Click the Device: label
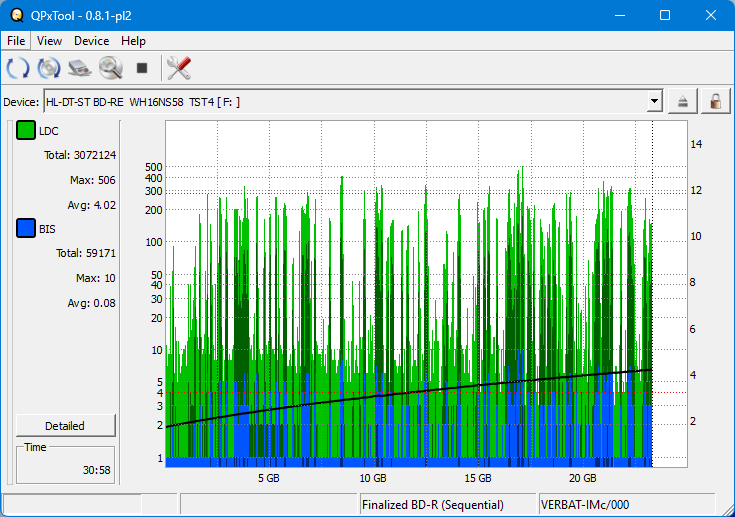The width and height of the screenshot is (735, 517). coord(21,102)
